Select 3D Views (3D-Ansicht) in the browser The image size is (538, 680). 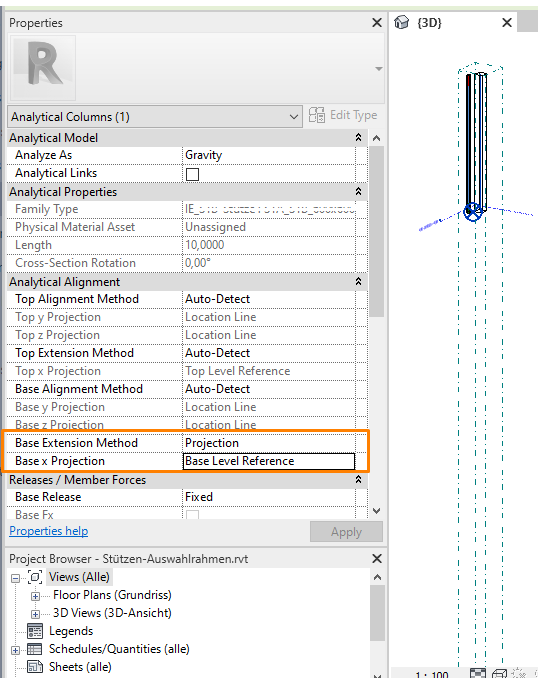tap(112, 613)
